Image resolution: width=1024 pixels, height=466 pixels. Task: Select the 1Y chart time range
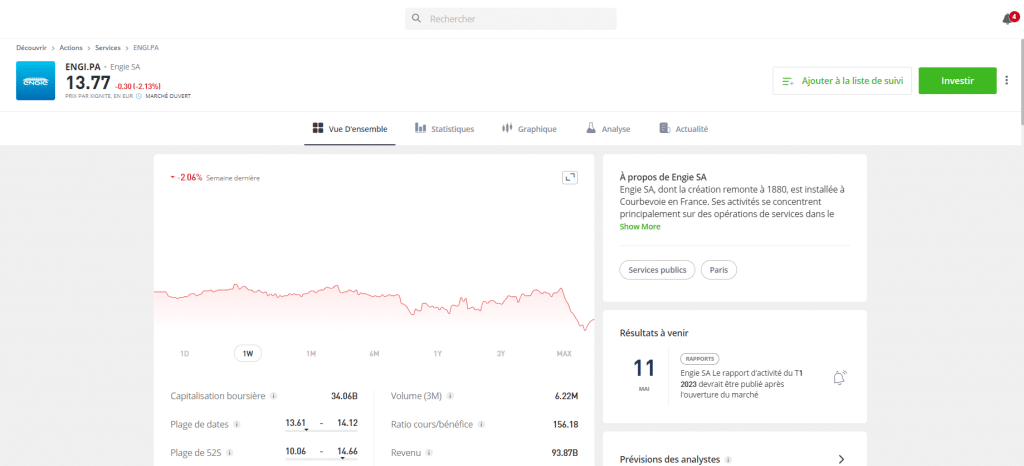coord(437,353)
